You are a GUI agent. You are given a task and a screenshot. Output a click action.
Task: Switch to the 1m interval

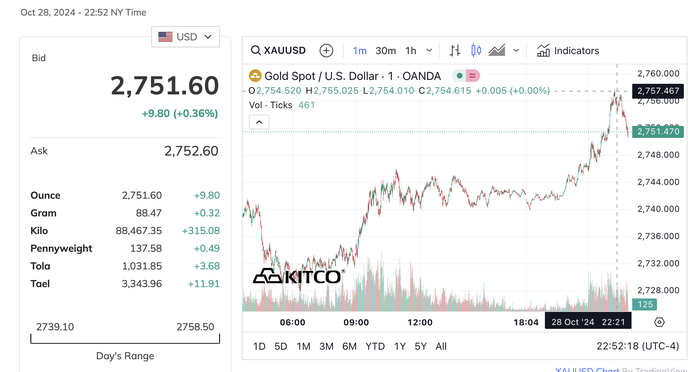pos(360,51)
